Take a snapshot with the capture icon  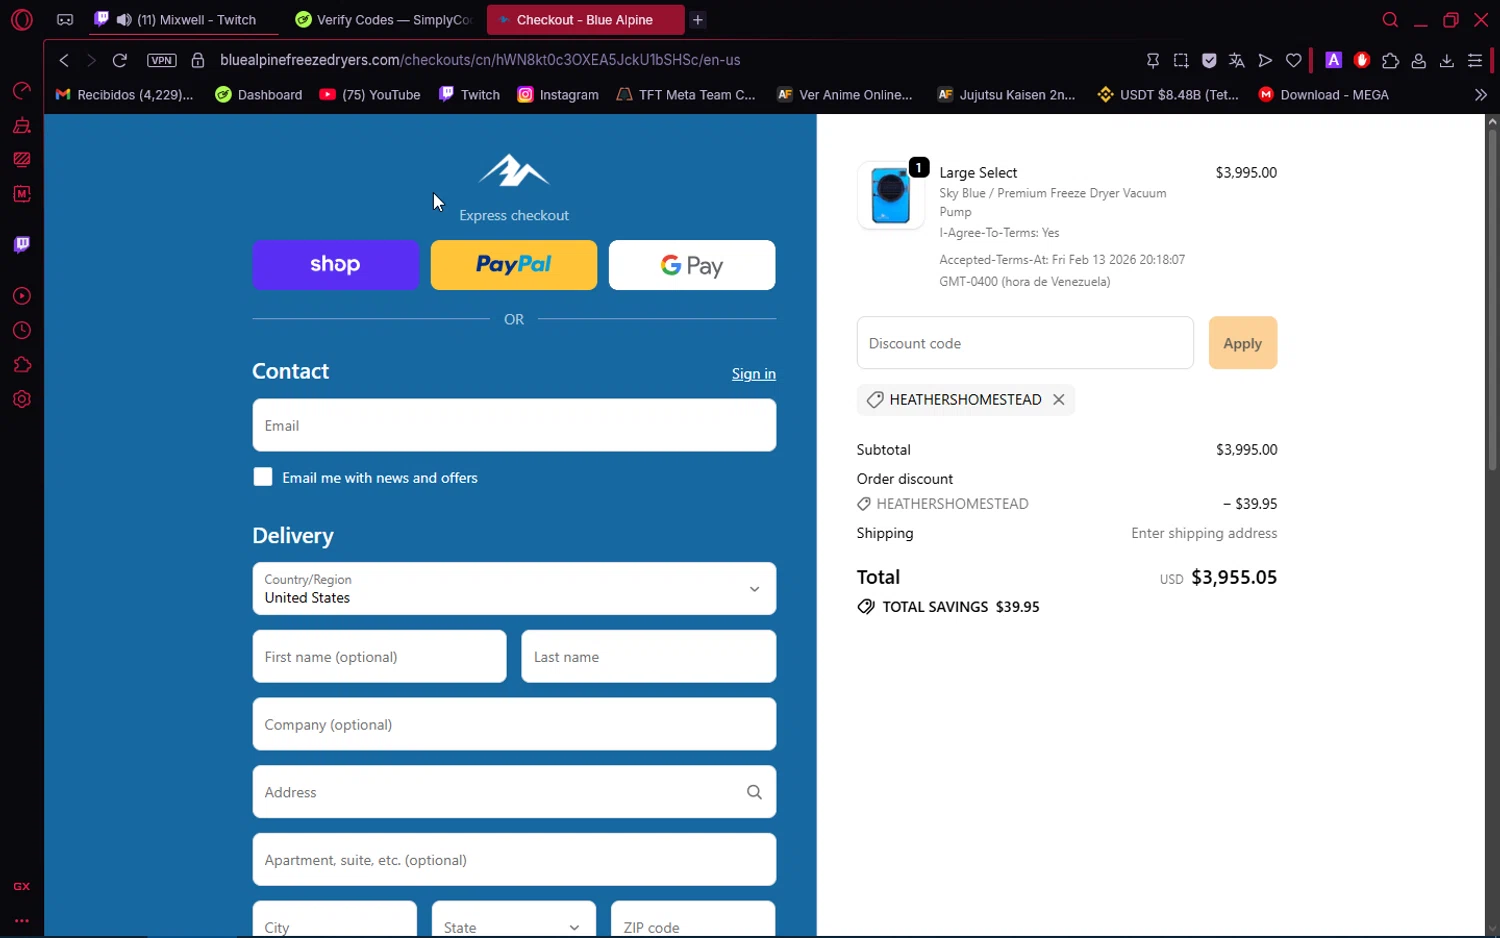pos(1181,61)
